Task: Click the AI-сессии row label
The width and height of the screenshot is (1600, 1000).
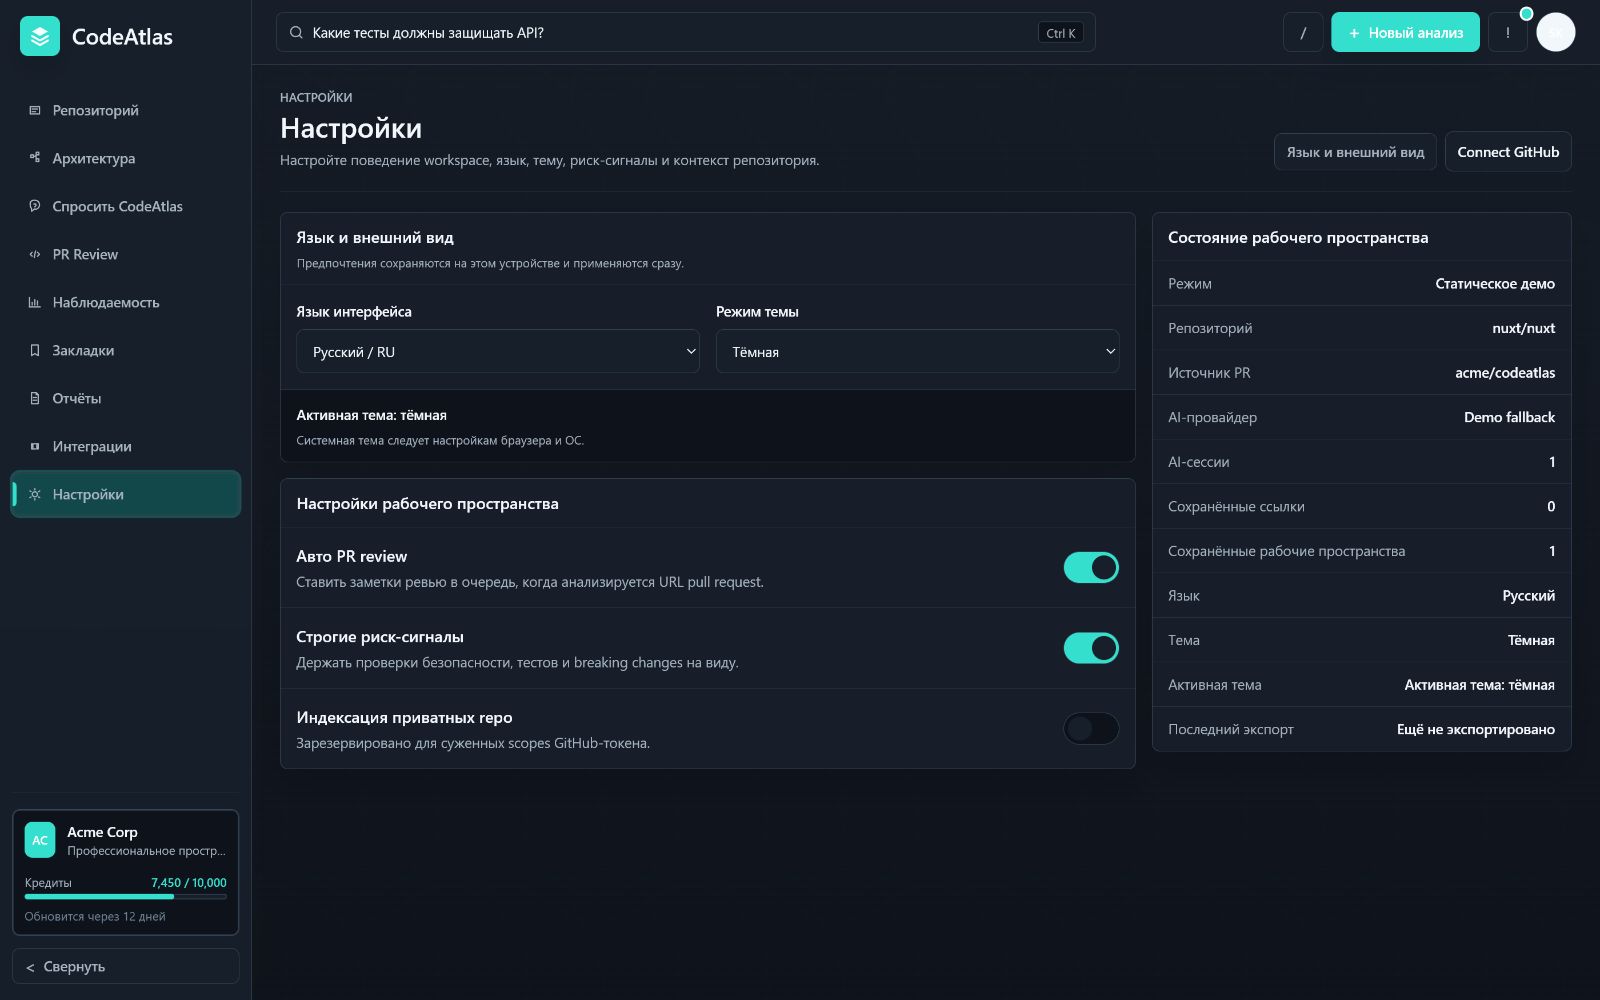Action: click(1199, 462)
